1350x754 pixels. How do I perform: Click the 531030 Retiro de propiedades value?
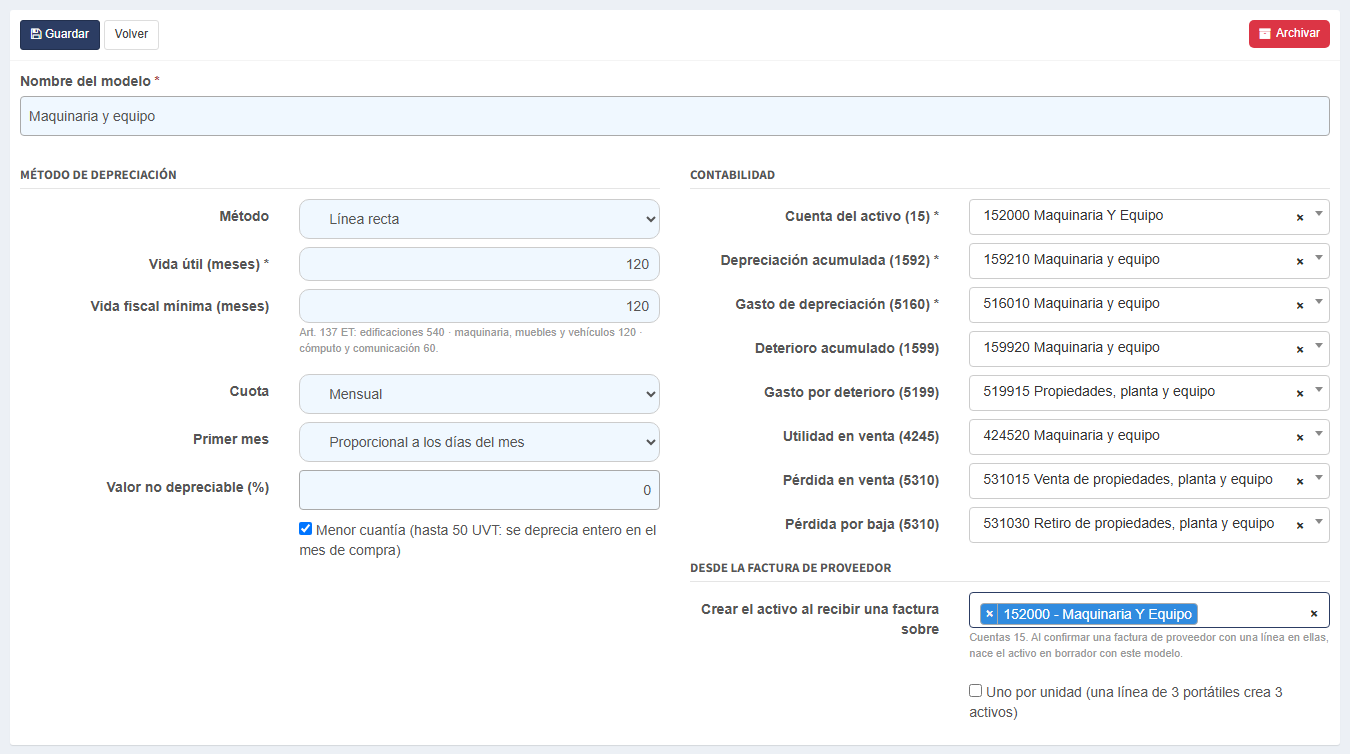pos(1129,523)
